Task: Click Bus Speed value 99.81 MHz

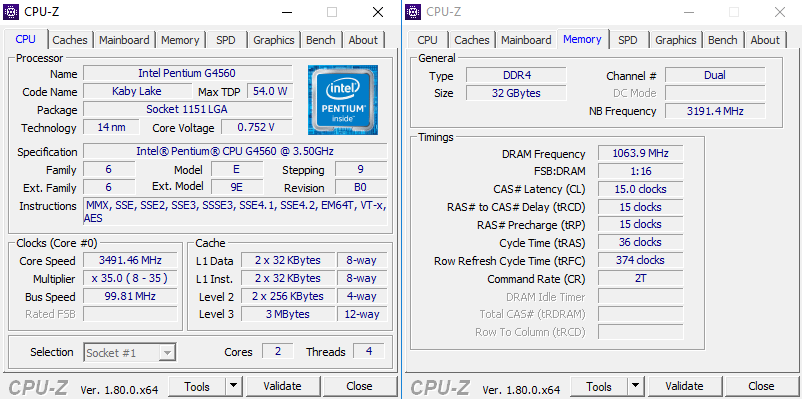Action: (130, 296)
